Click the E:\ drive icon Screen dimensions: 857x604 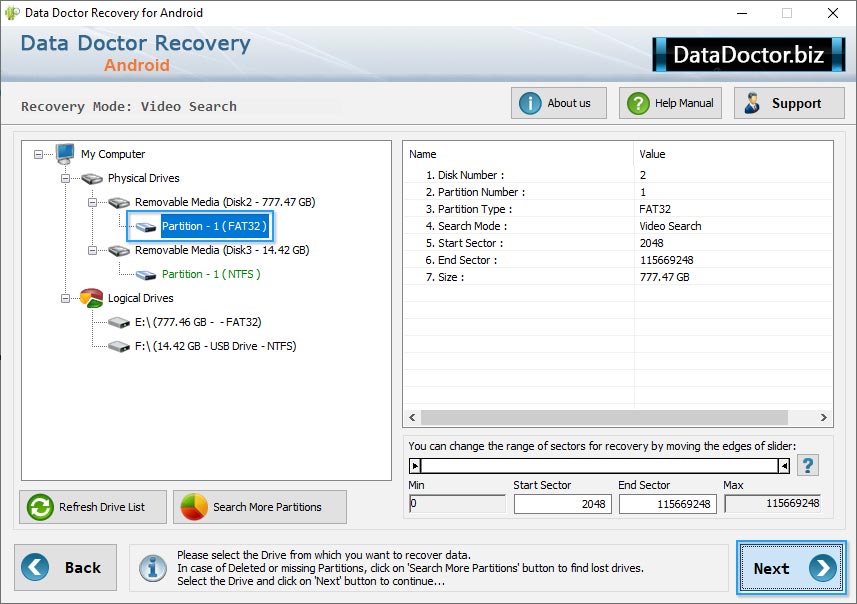coord(119,322)
